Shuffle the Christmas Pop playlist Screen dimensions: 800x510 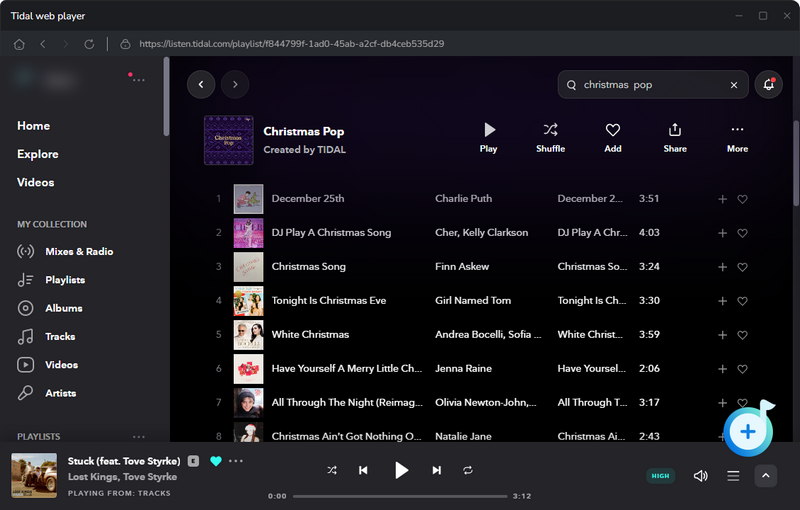click(551, 138)
